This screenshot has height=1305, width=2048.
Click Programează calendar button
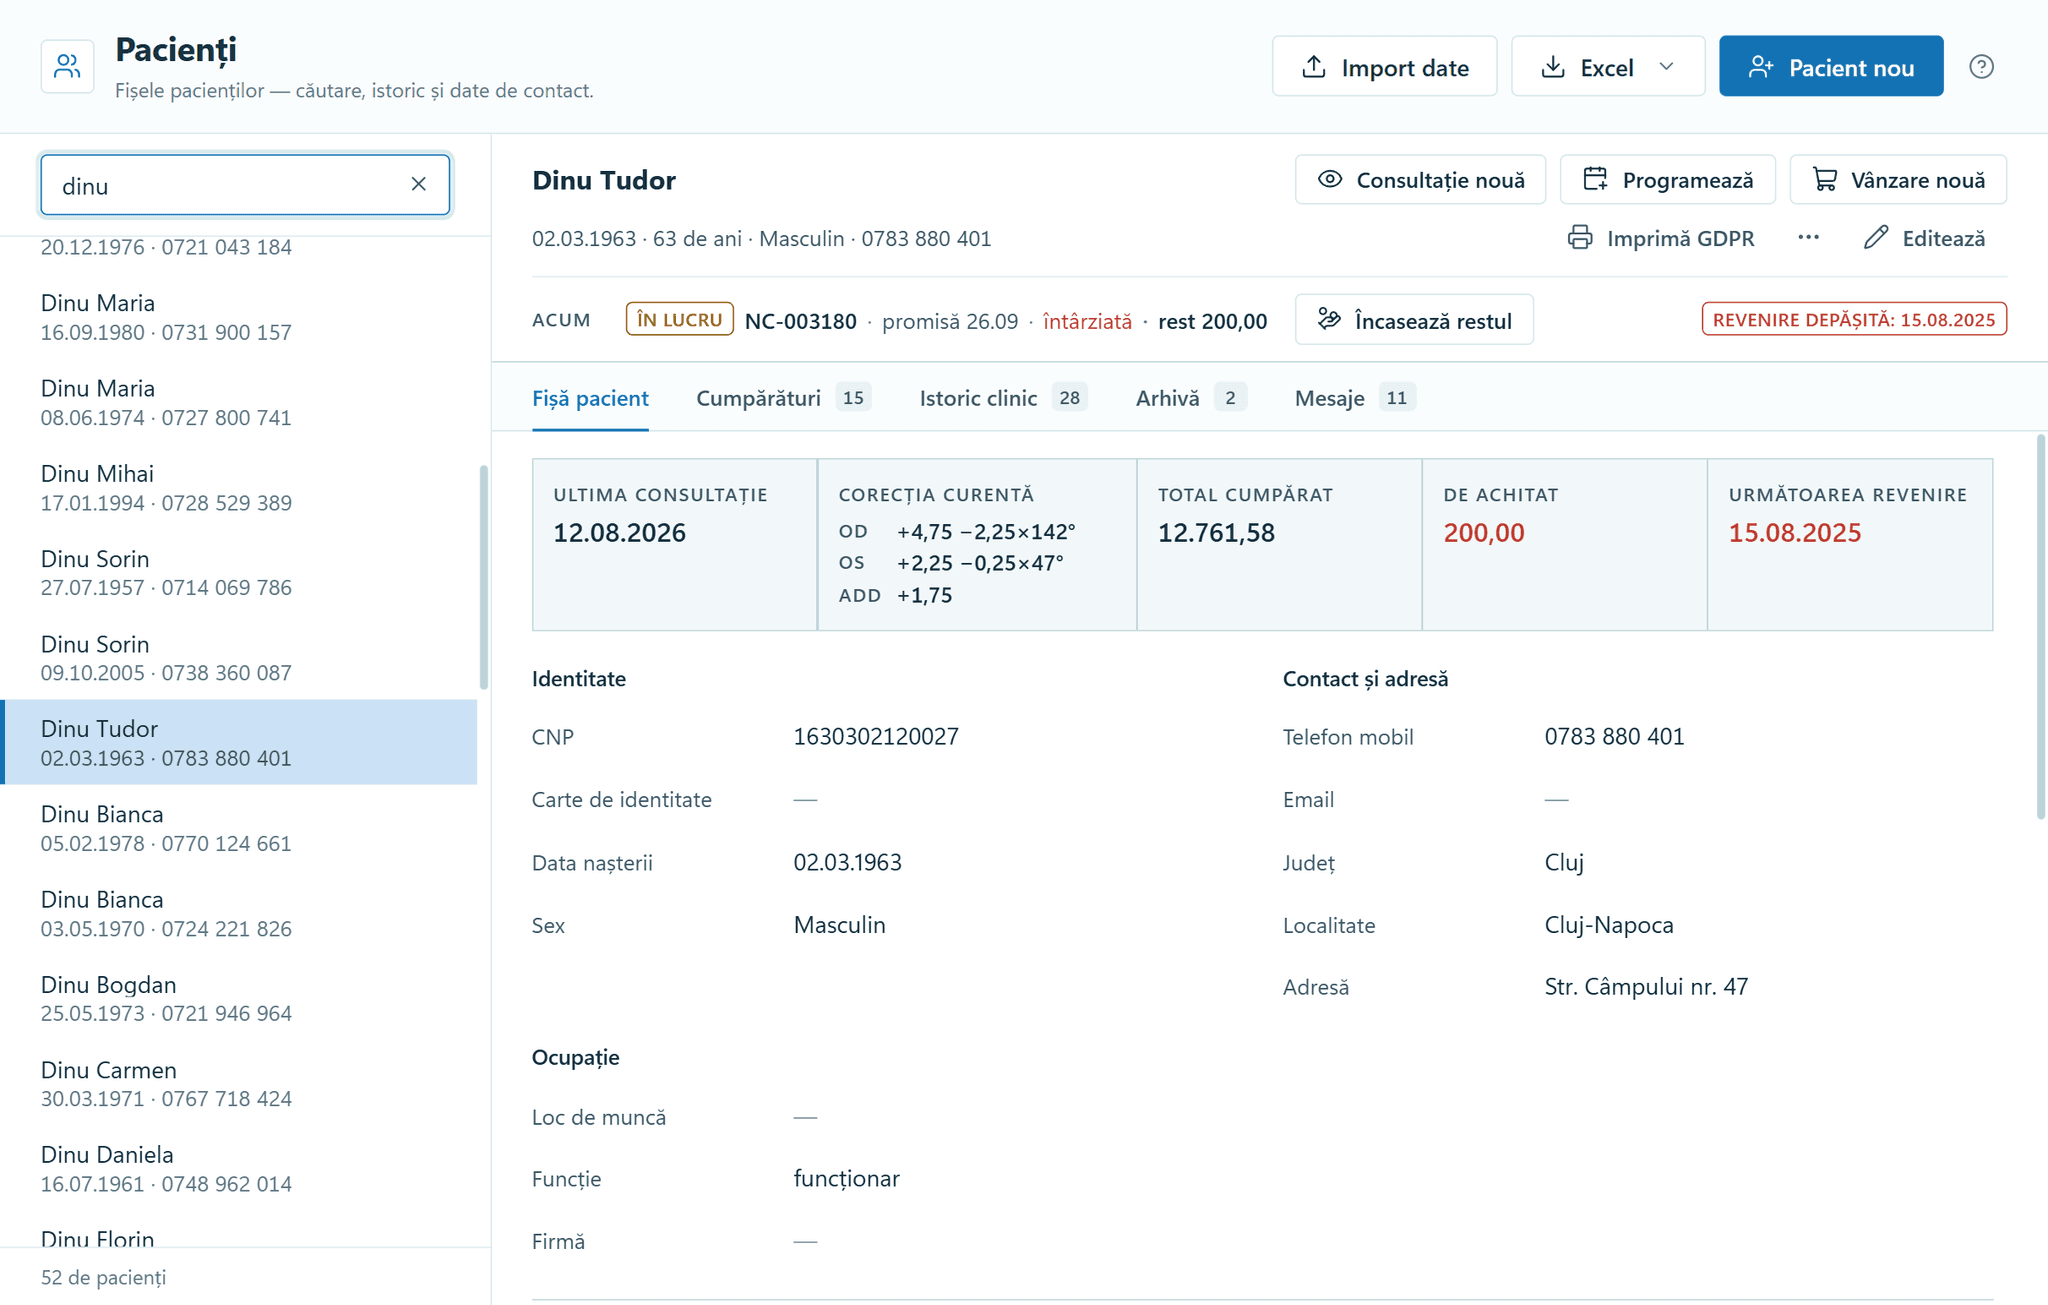1668,180
